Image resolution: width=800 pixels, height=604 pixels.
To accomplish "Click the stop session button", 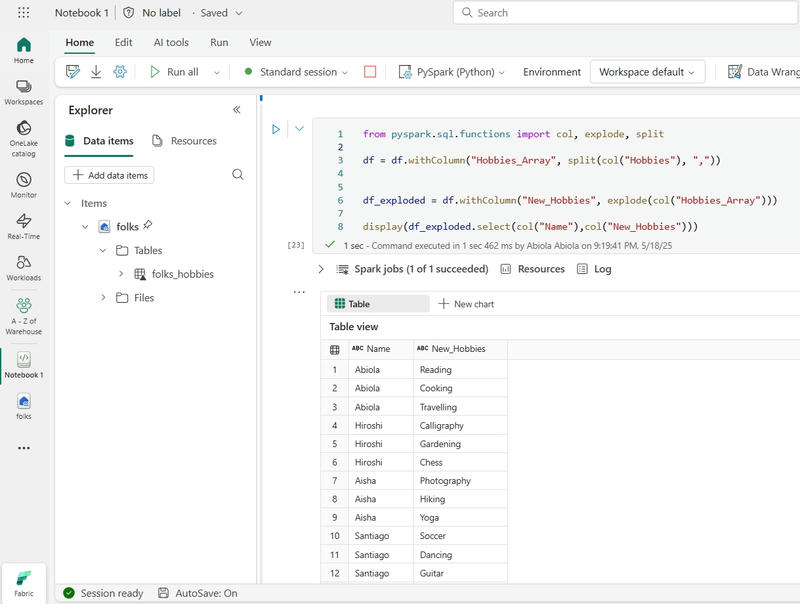I will [370, 72].
